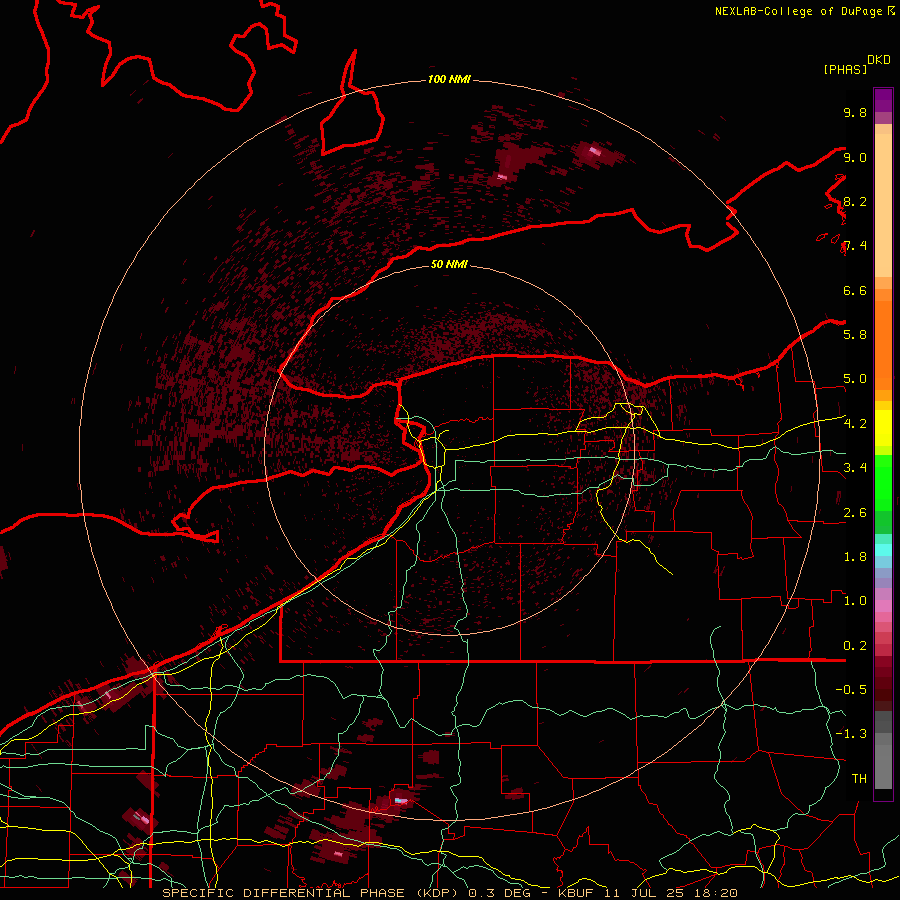Click the 3.4 color scale value
900x900 pixels.
[855, 468]
